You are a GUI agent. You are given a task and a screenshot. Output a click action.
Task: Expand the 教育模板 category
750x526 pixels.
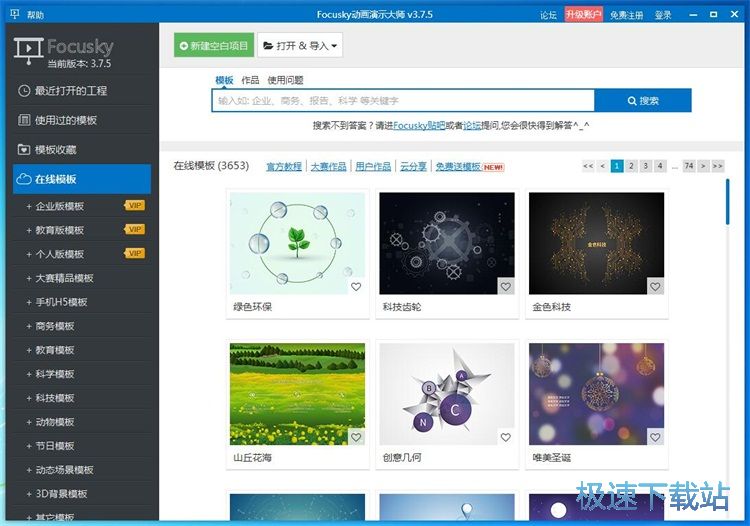[29, 350]
